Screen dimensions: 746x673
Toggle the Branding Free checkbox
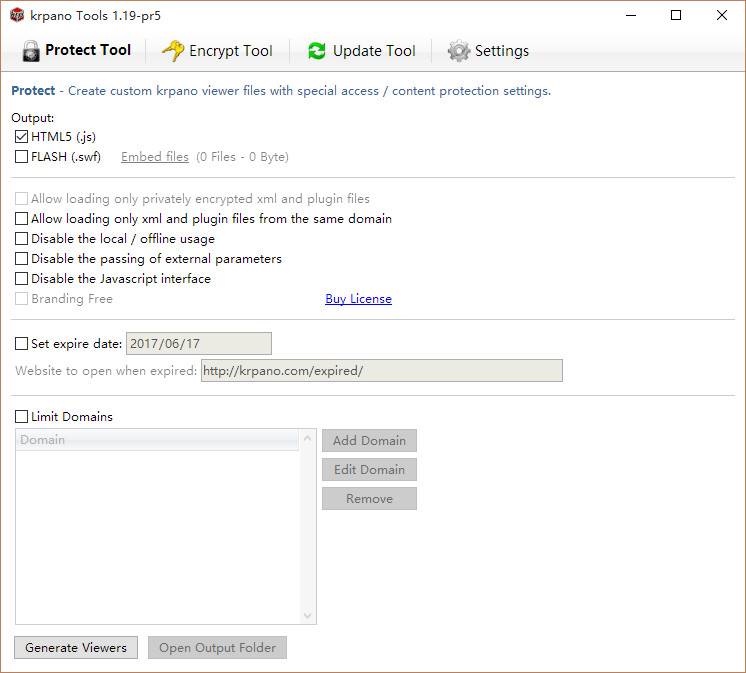21,299
